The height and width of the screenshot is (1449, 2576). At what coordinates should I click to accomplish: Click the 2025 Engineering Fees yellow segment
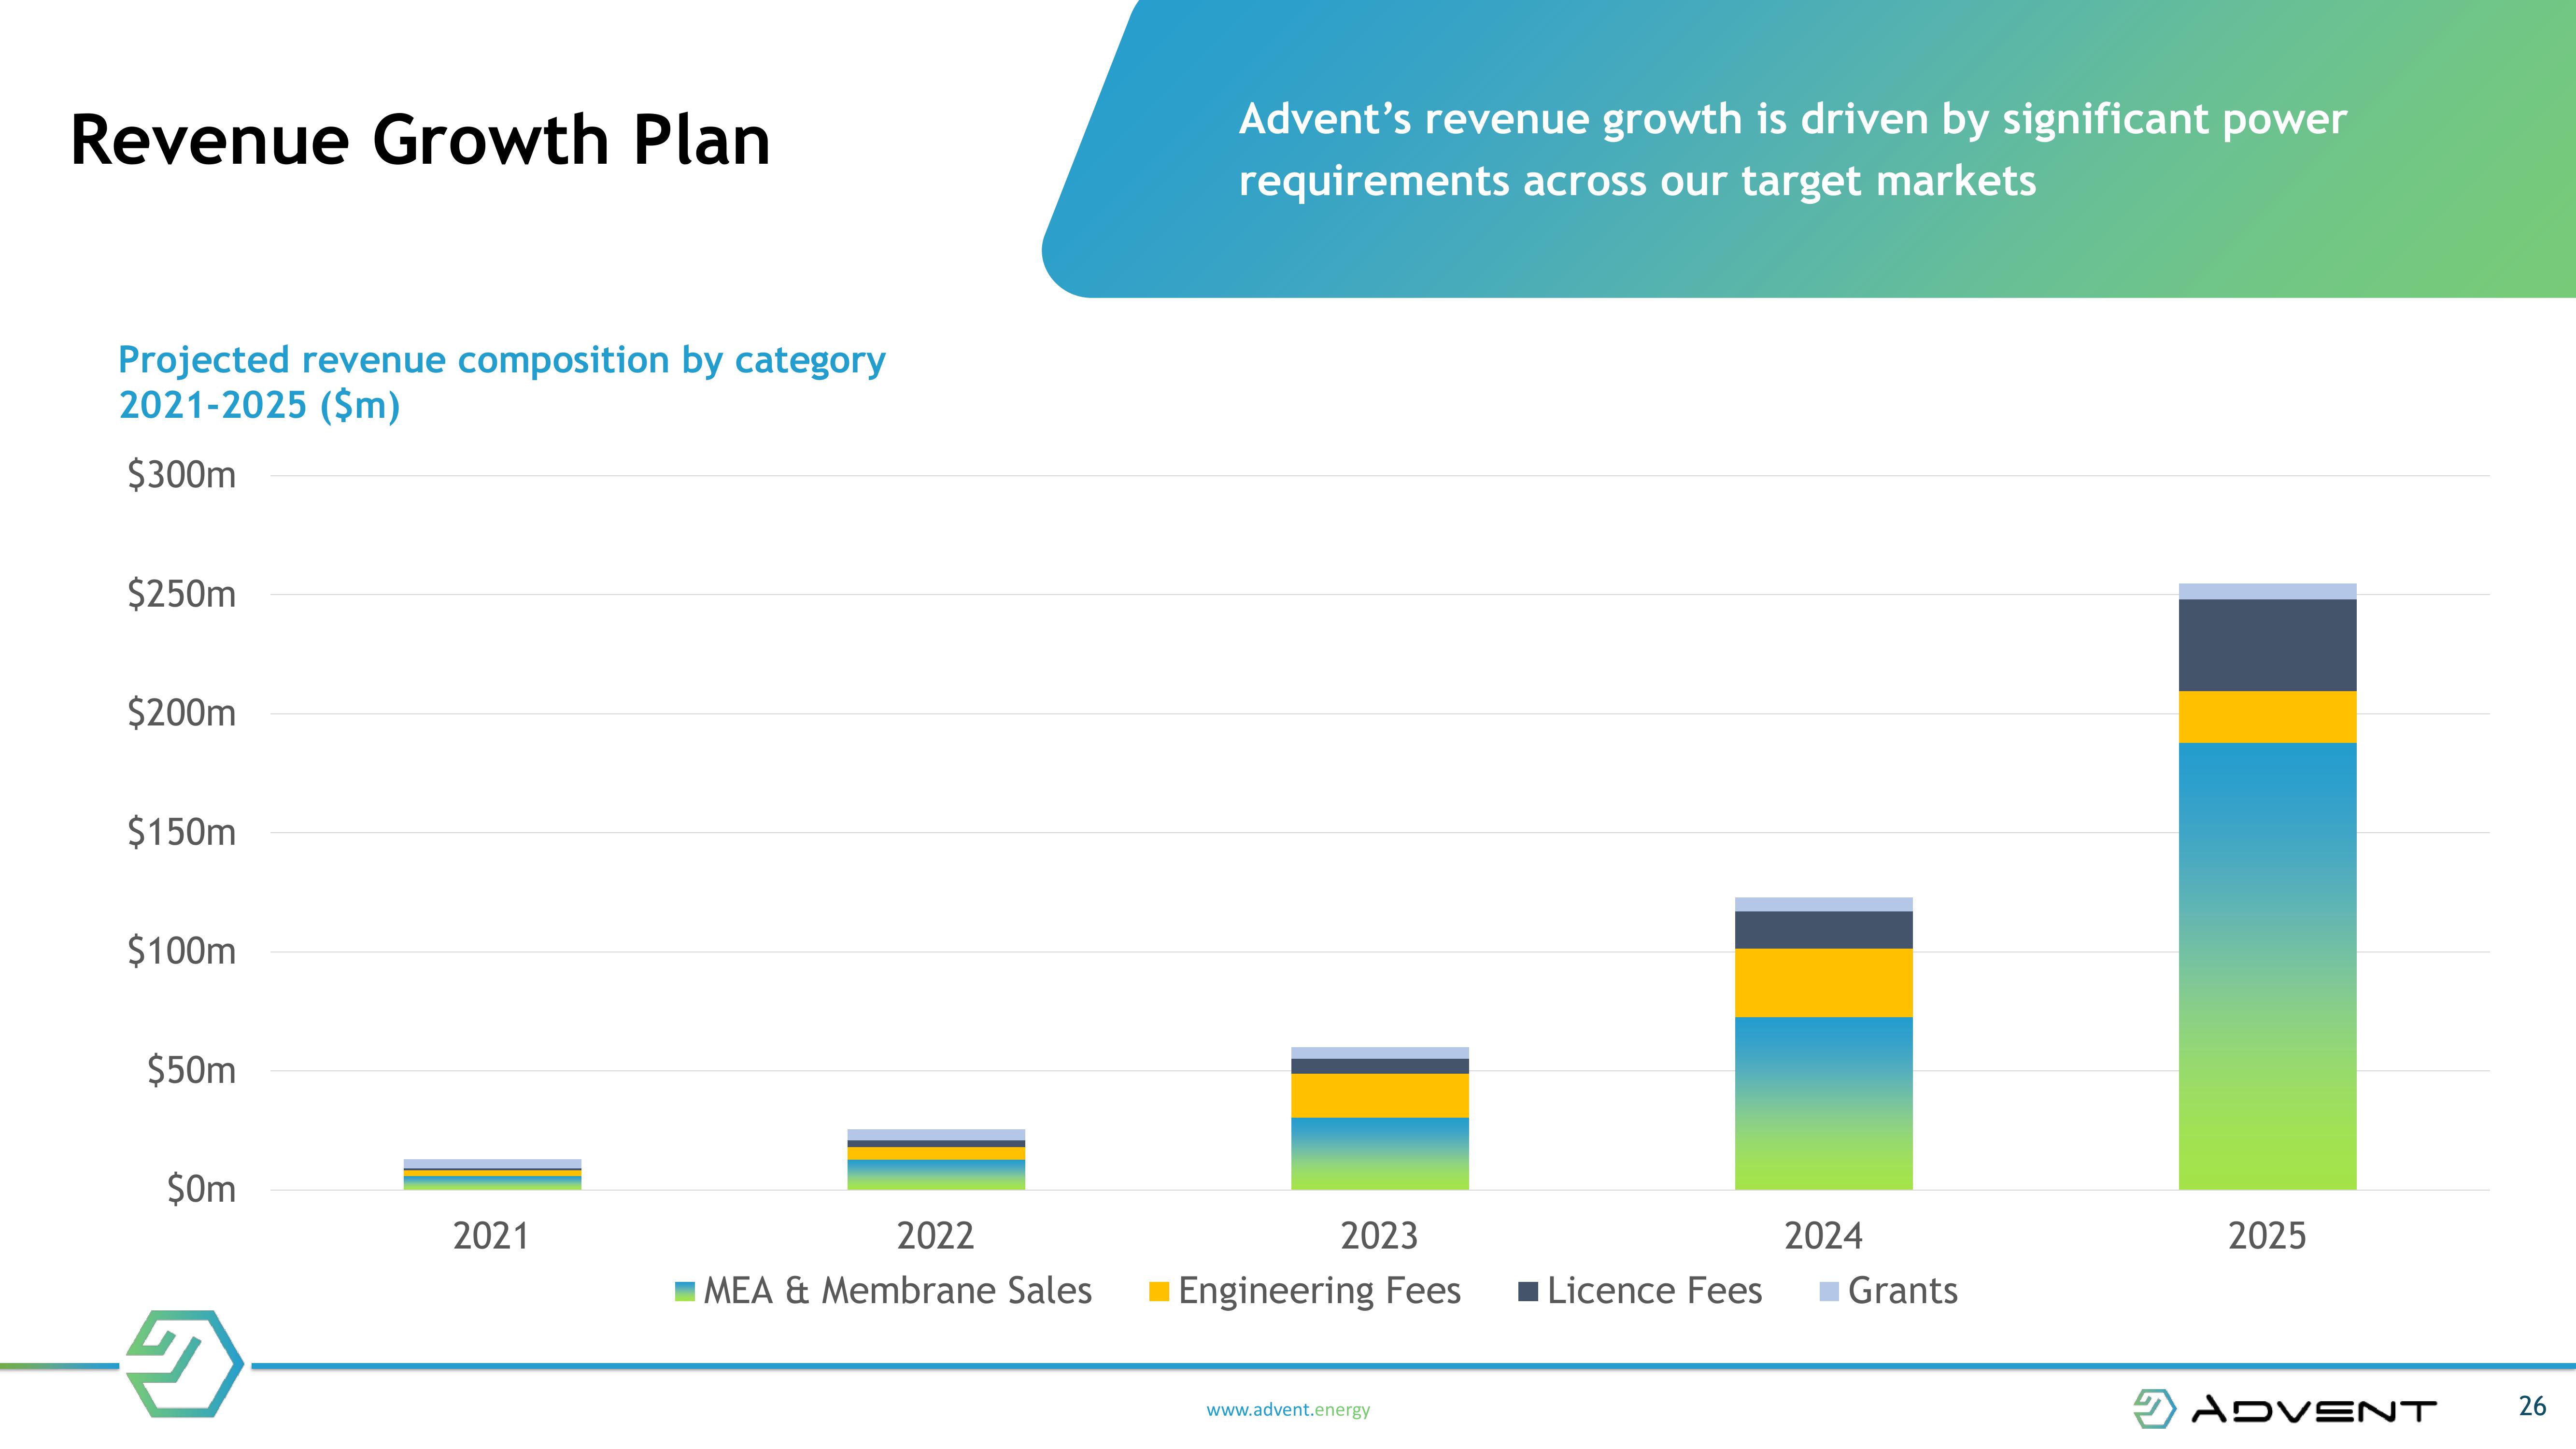coord(2267,717)
